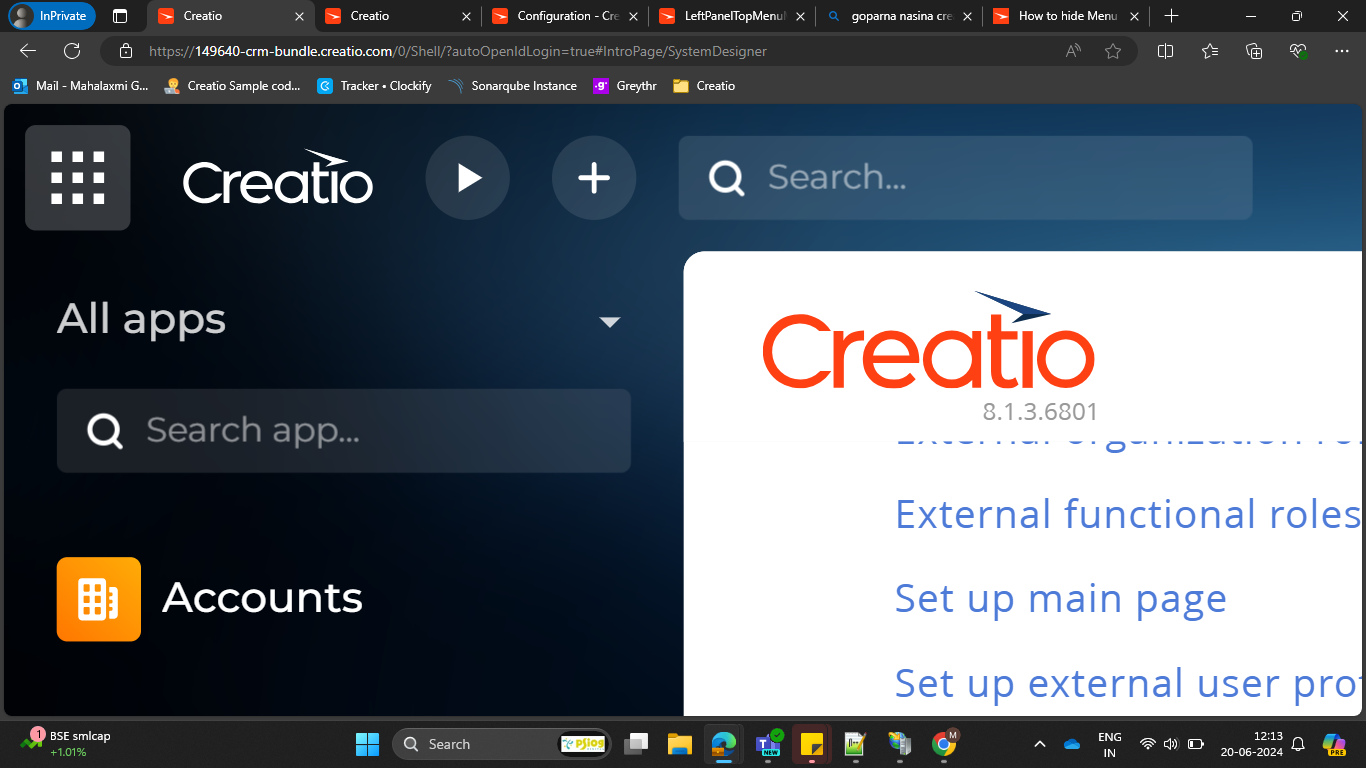Viewport: 1366px width, 768px height.
Task: Open the Tracker Clockify bookmark
Action: coord(374,86)
